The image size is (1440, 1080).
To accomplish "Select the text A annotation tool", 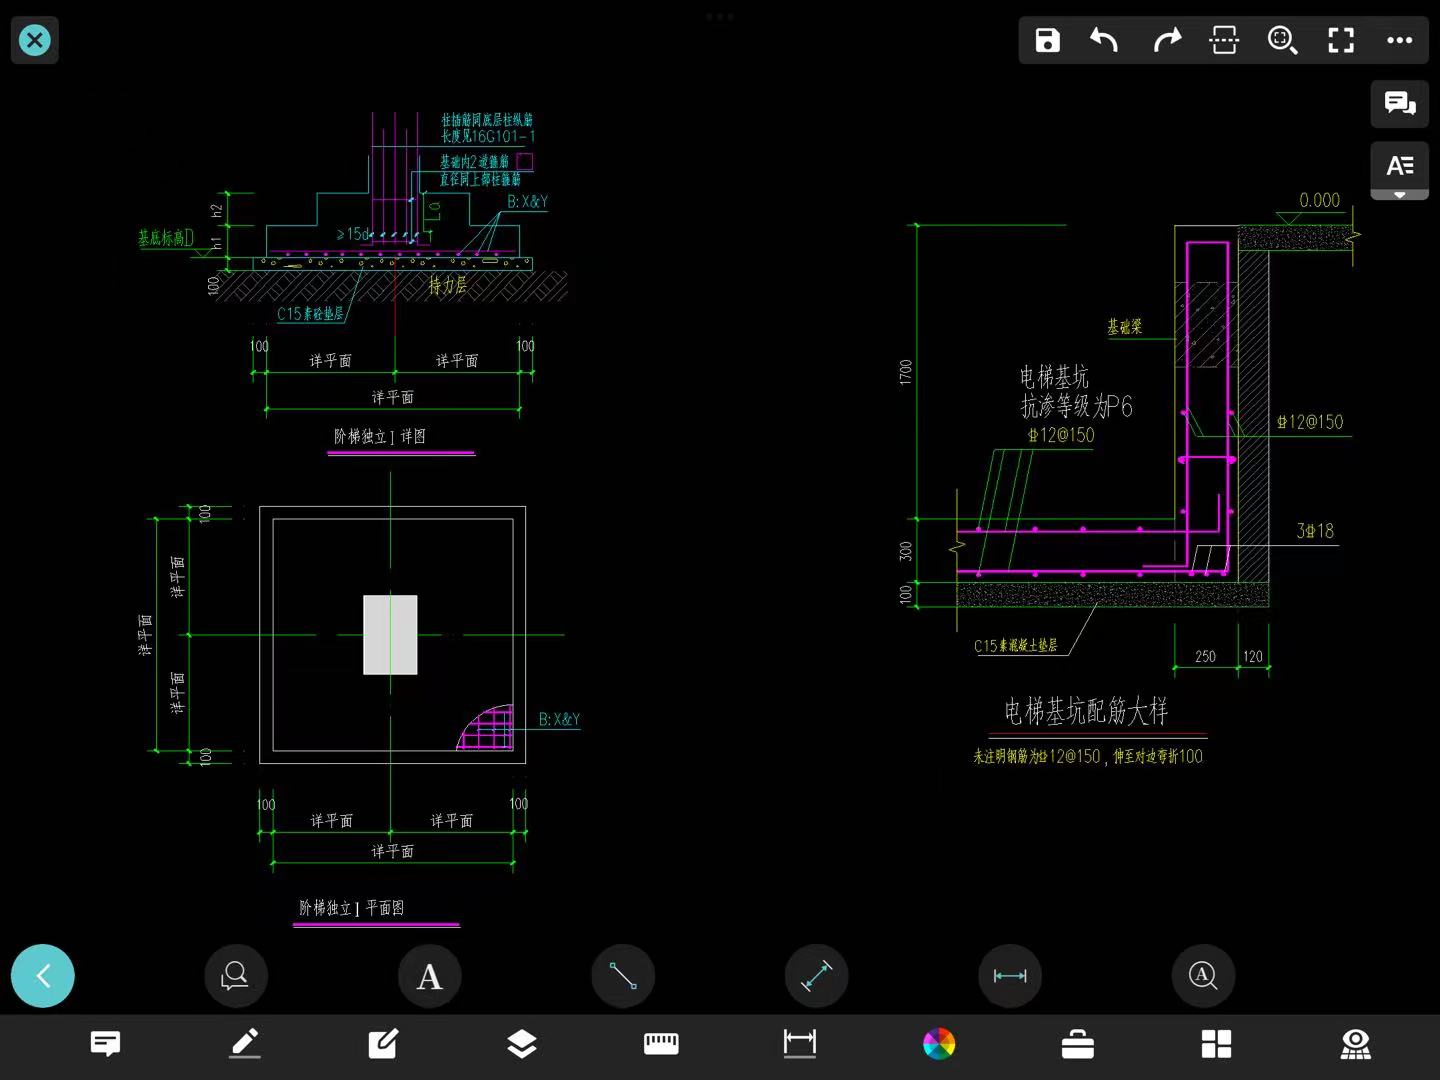I will 429,975.
